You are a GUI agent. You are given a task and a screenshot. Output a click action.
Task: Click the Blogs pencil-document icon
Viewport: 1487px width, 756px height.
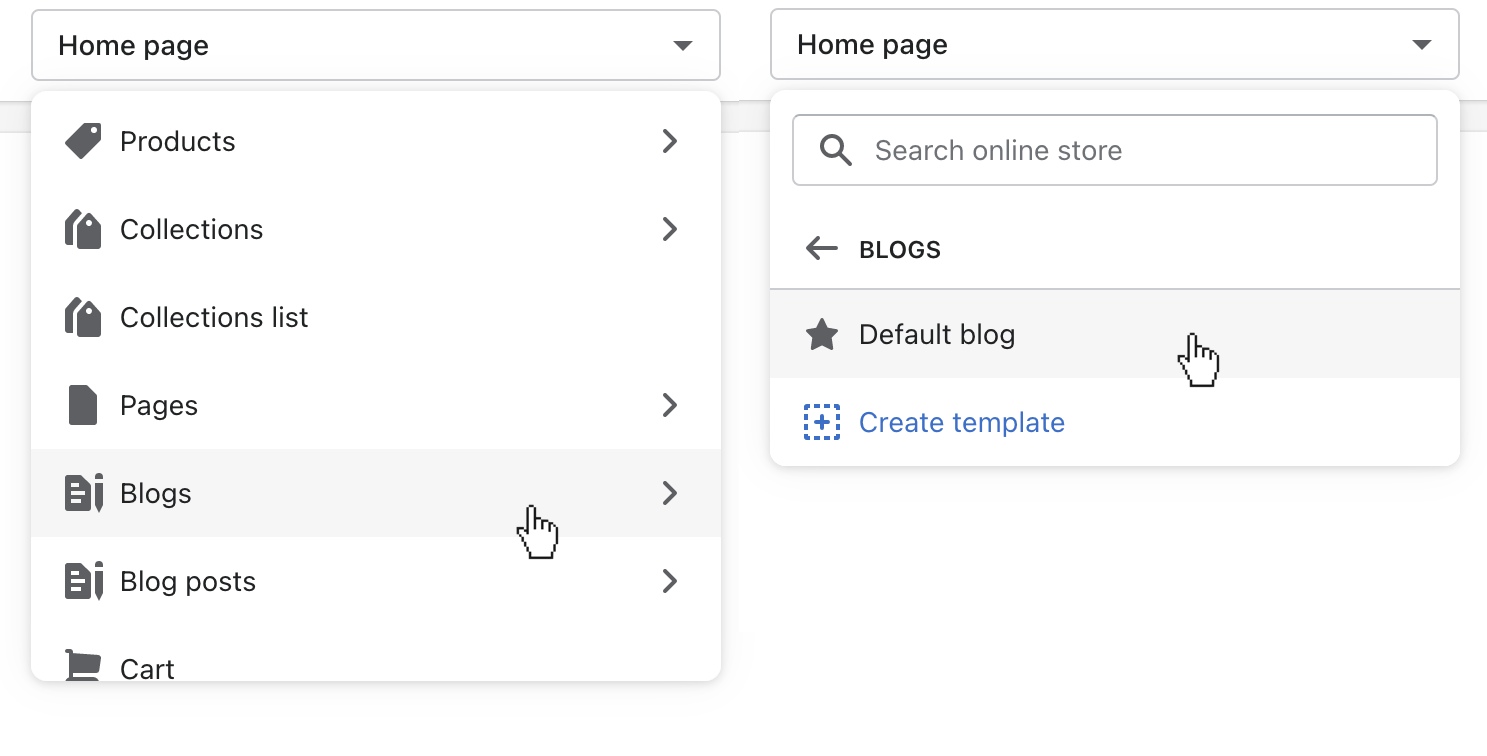pyautogui.click(x=84, y=493)
